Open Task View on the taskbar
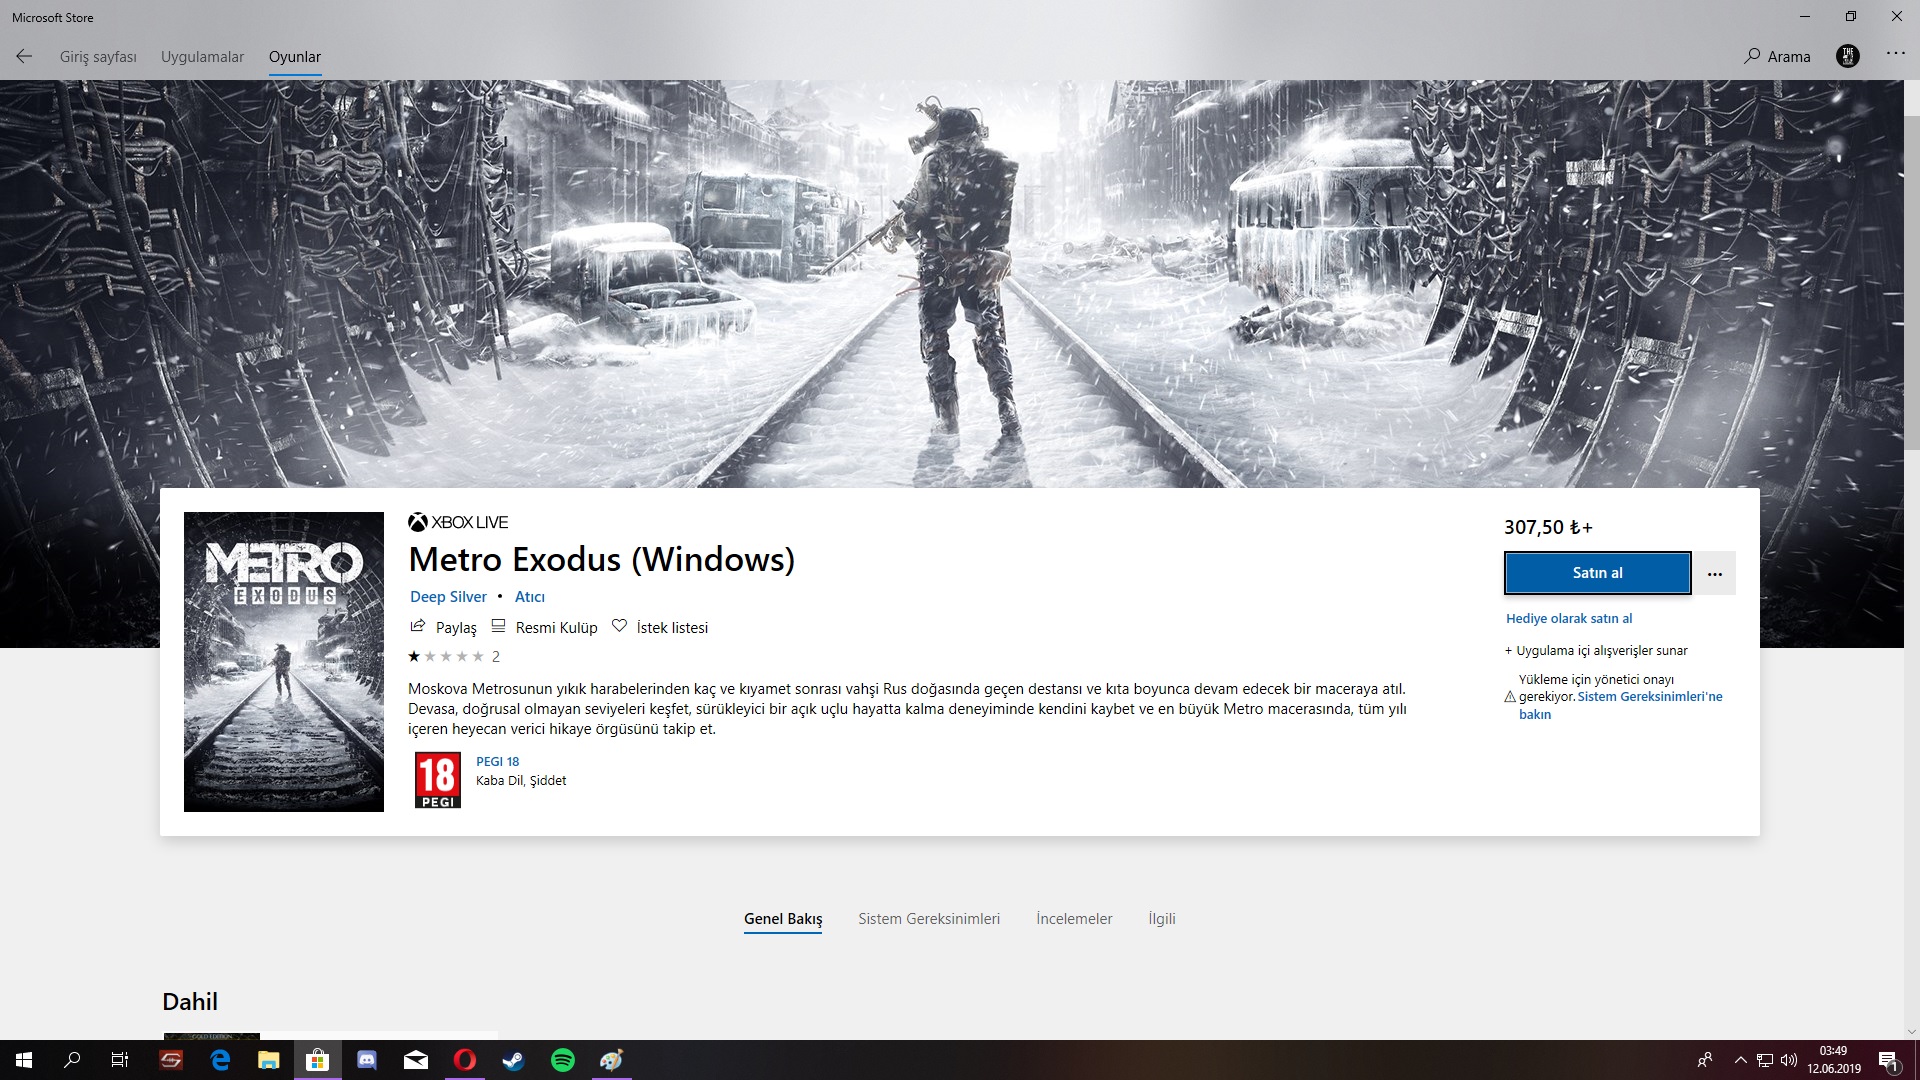 pyautogui.click(x=120, y=1060)
